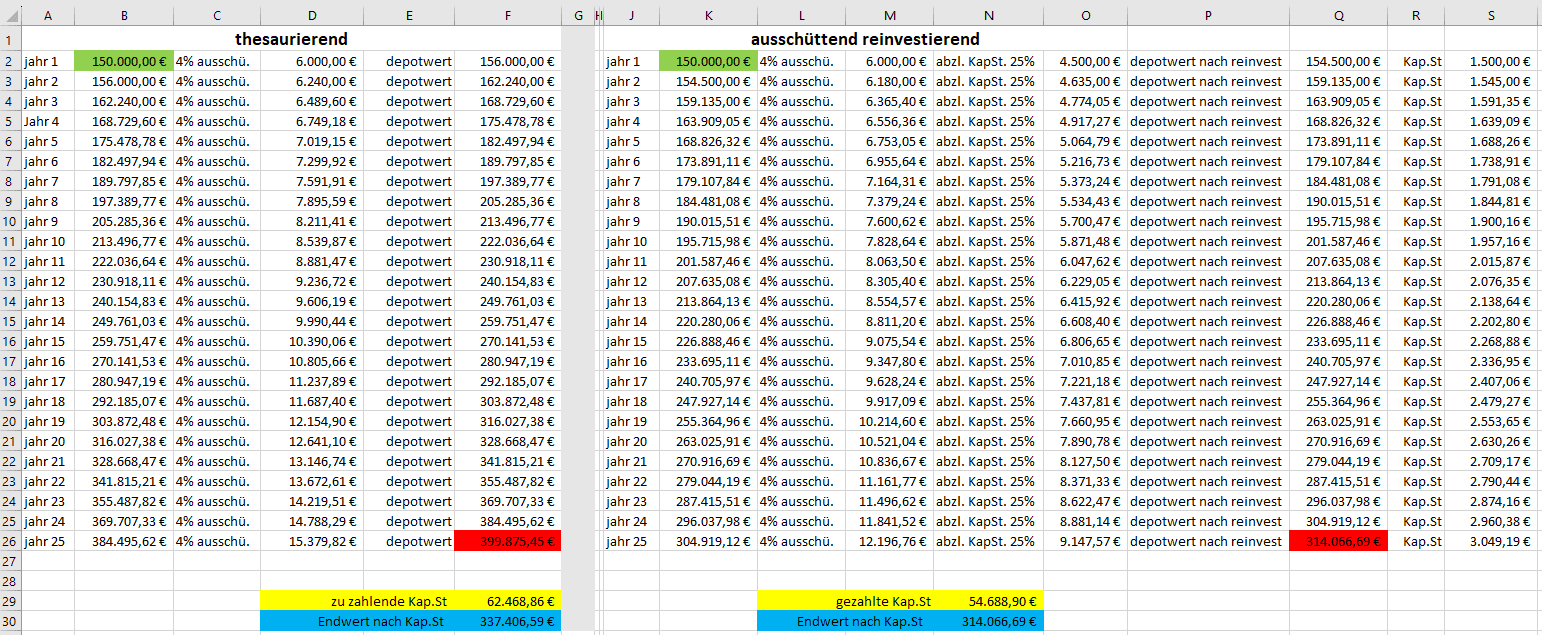Select cell 1.500,00 € in column S
The width and height of the screenshot is (1542, 635).
click(x=1493, y=61)
